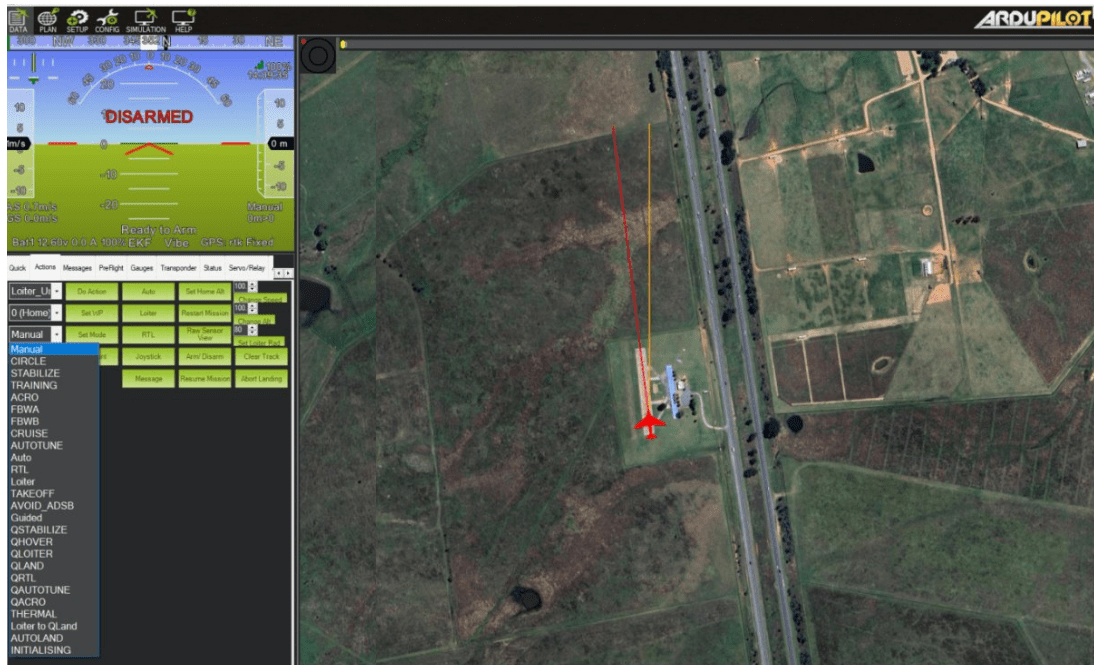Image resolution: width=1101 pixels, height=672 pixels.
Task: Open the DATA flight screen icon
Action: [x=18, y=19]
